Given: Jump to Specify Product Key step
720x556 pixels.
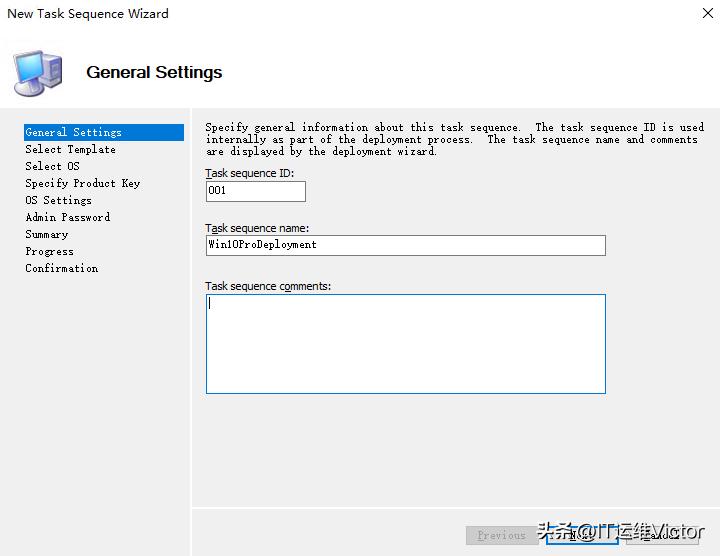Looking at the screenshot, I should (x=82, y=183).
